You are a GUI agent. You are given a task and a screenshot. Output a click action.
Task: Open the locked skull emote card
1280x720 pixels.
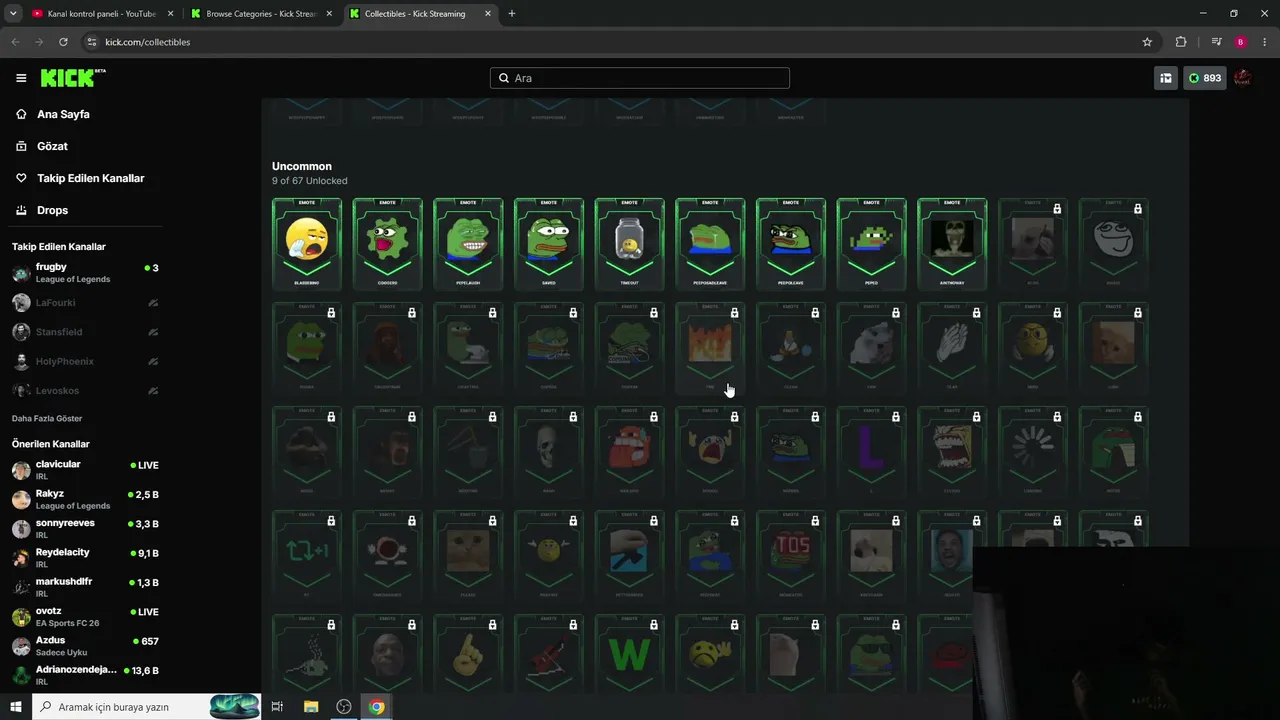[x=548, y=452]
